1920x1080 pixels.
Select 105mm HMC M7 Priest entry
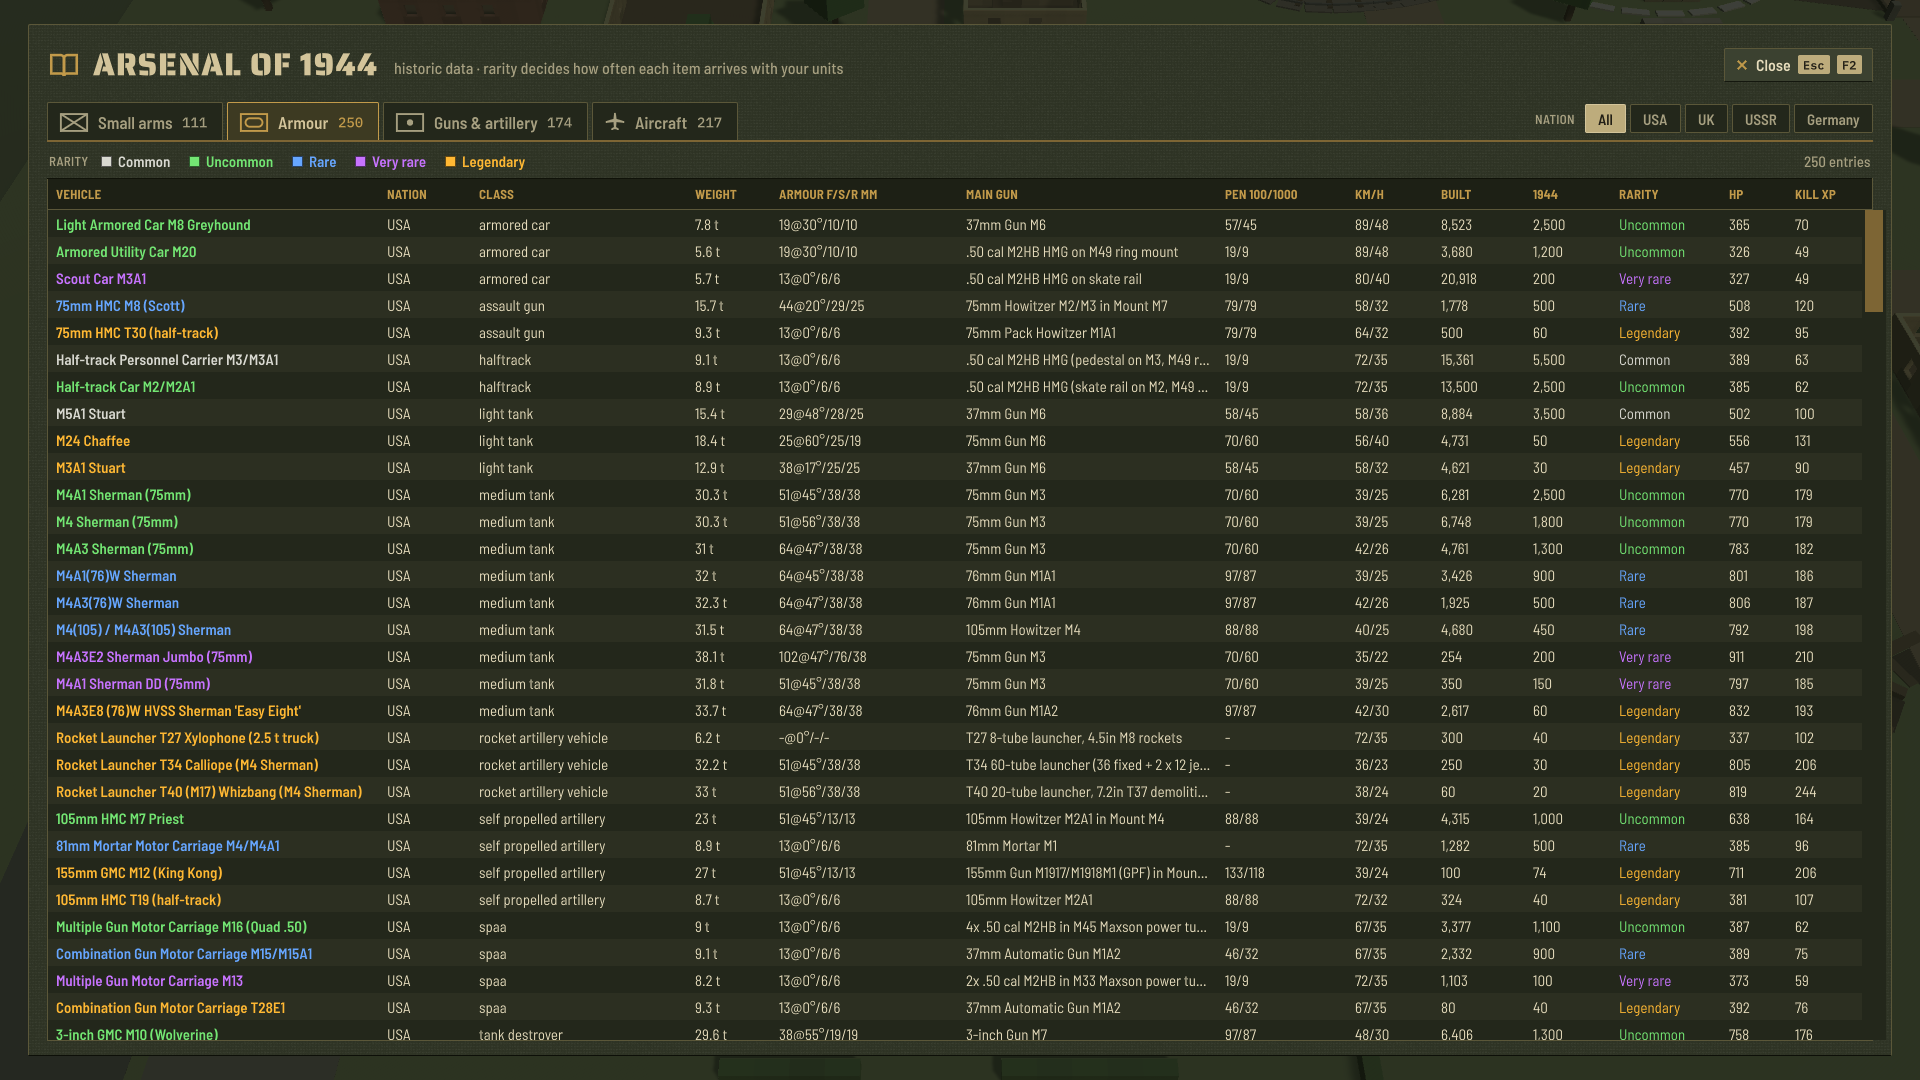(955, 819)
